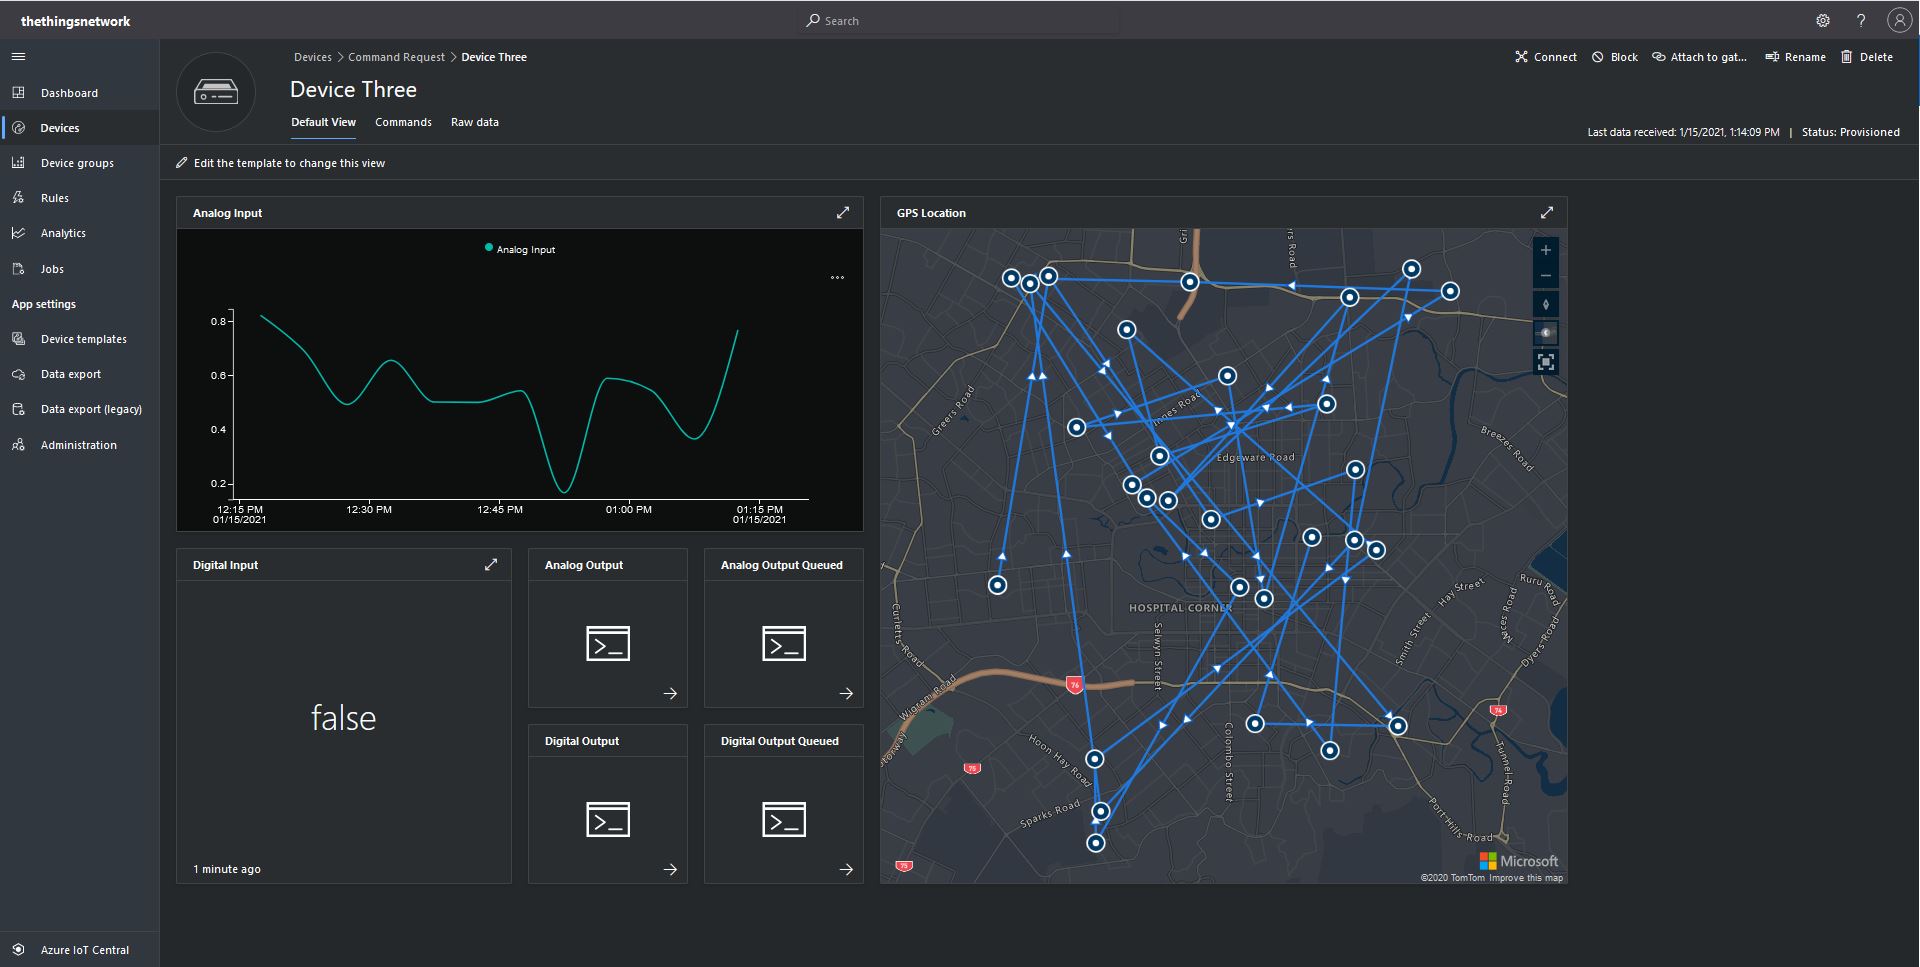This screenshot has height=967, width=1920.
Task: Toggle map full-screen fit control
Action: click(1545, 362)
